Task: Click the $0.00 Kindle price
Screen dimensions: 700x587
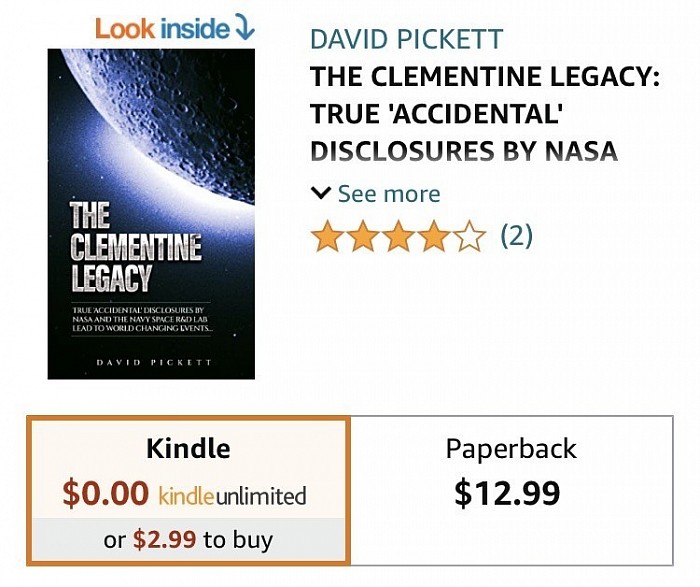Action: [x=106, y=493]
